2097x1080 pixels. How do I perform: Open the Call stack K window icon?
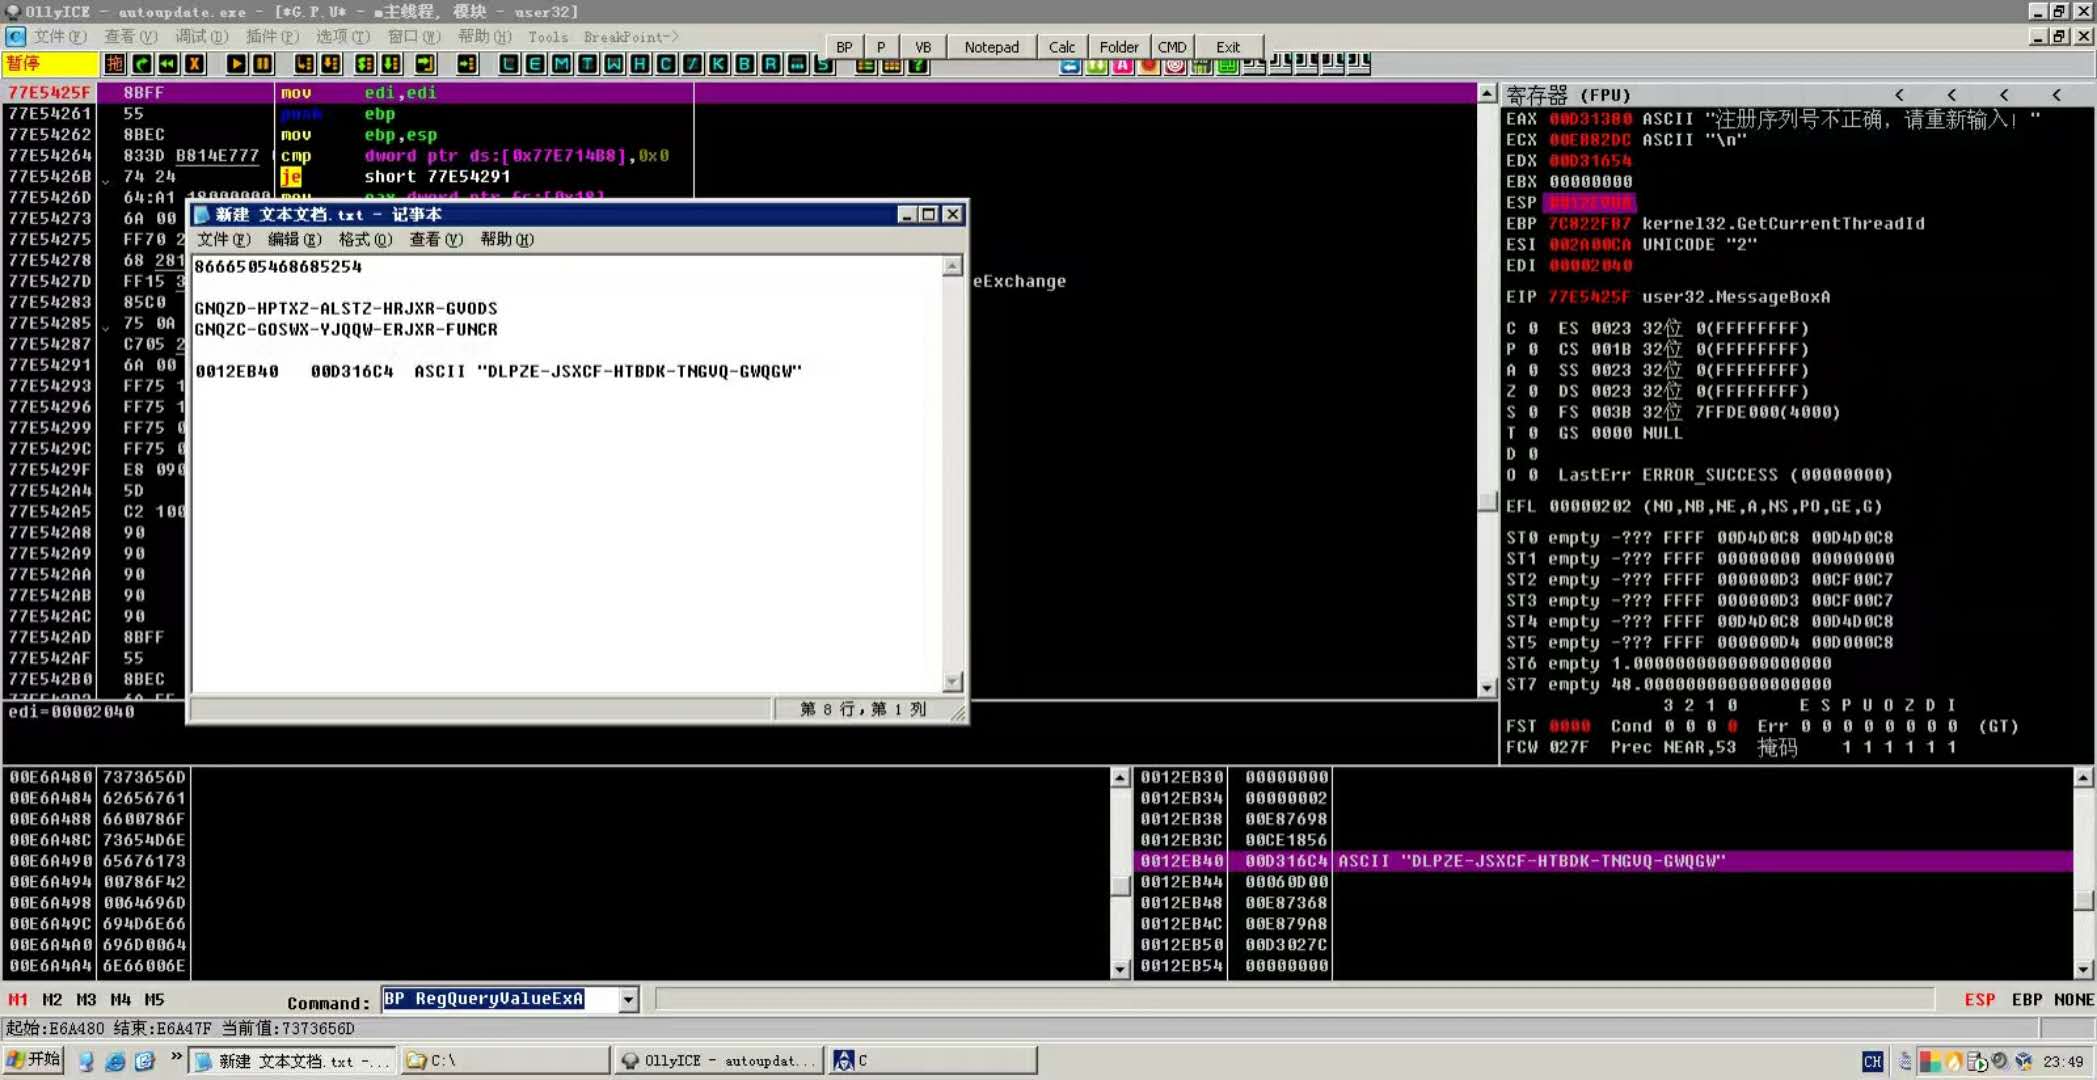(x=719, y=65)
